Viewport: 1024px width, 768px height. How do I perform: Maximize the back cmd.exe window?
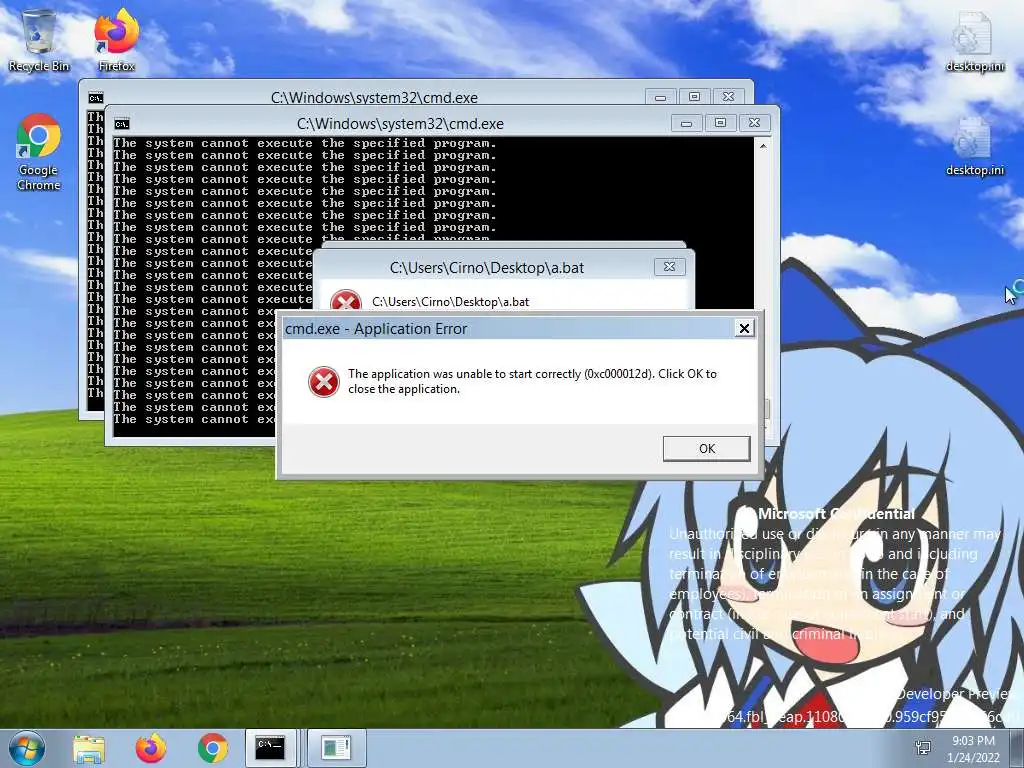(694, 97)
